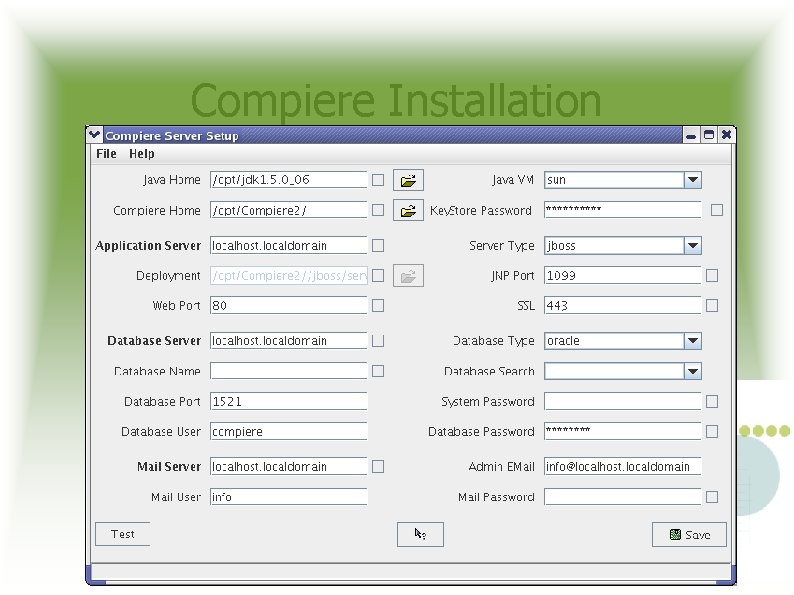
Task: Toggle checkbox next to Java Home field
Action: tap(378, 180)
